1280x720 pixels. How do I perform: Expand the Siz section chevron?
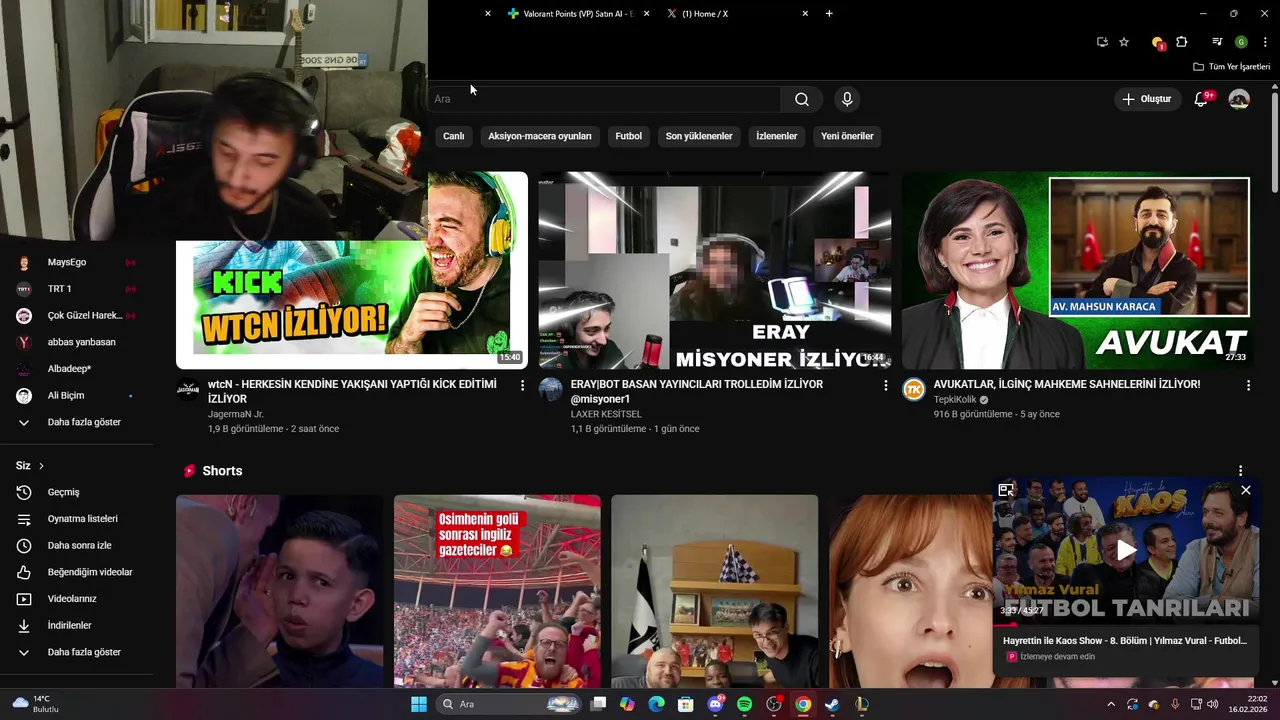41,466
